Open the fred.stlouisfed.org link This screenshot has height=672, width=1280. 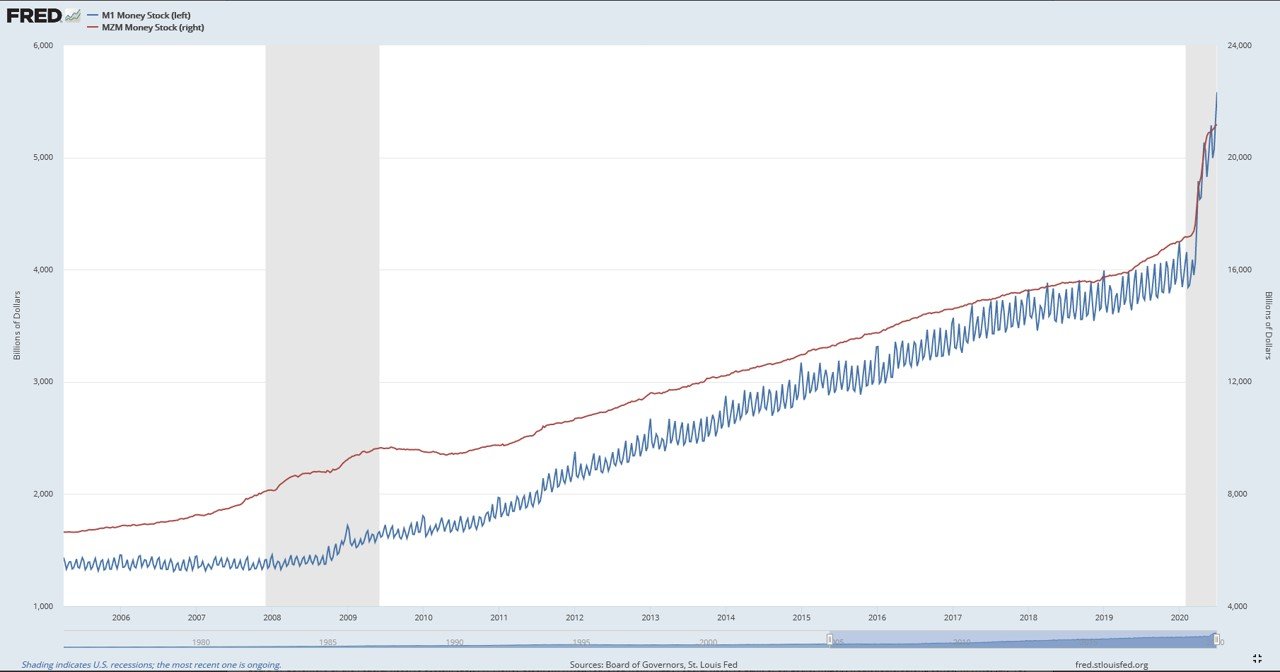click(1112, 664)
